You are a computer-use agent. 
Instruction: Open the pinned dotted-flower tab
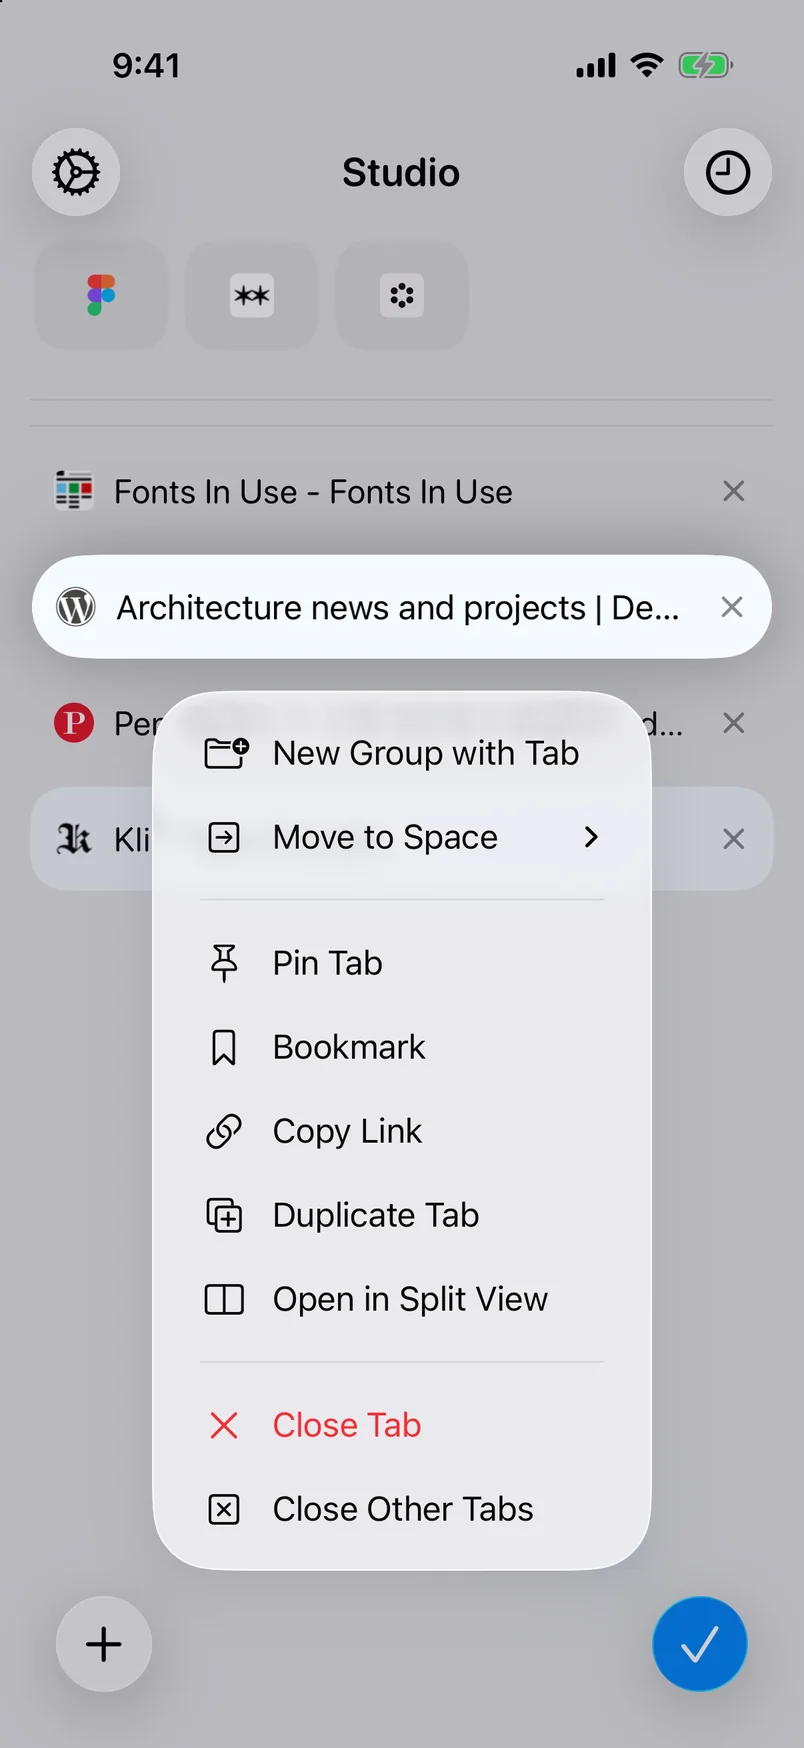(402, 295)
